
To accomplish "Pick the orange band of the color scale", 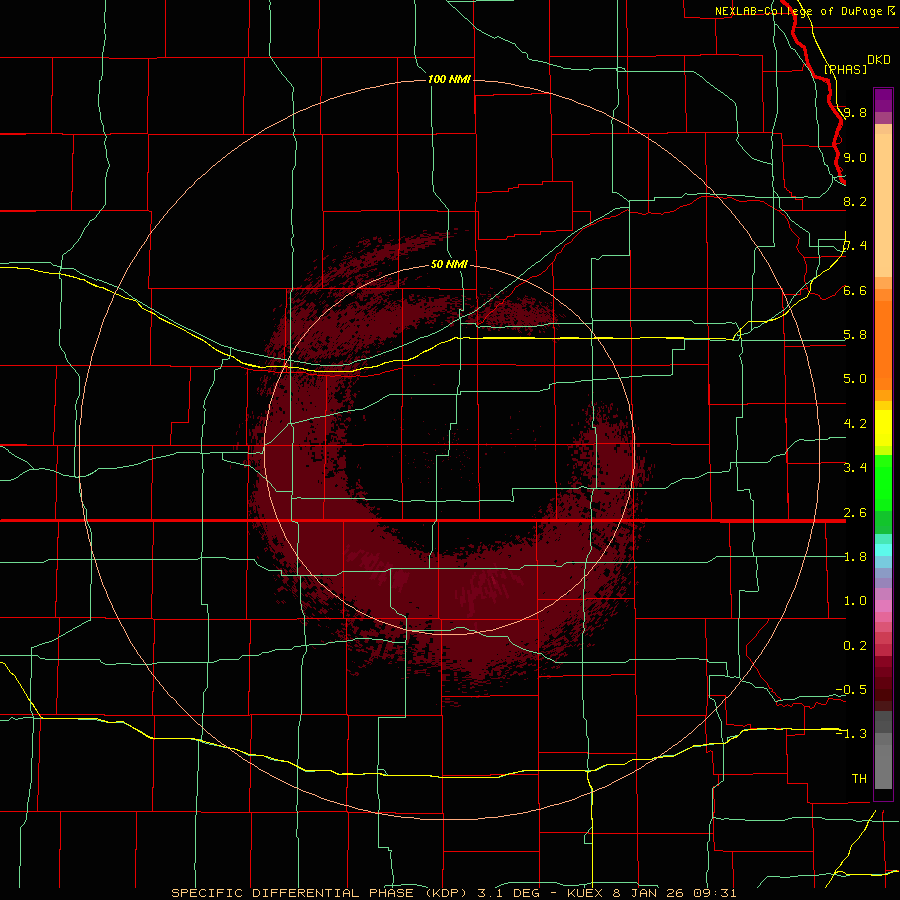I will 883,344.
